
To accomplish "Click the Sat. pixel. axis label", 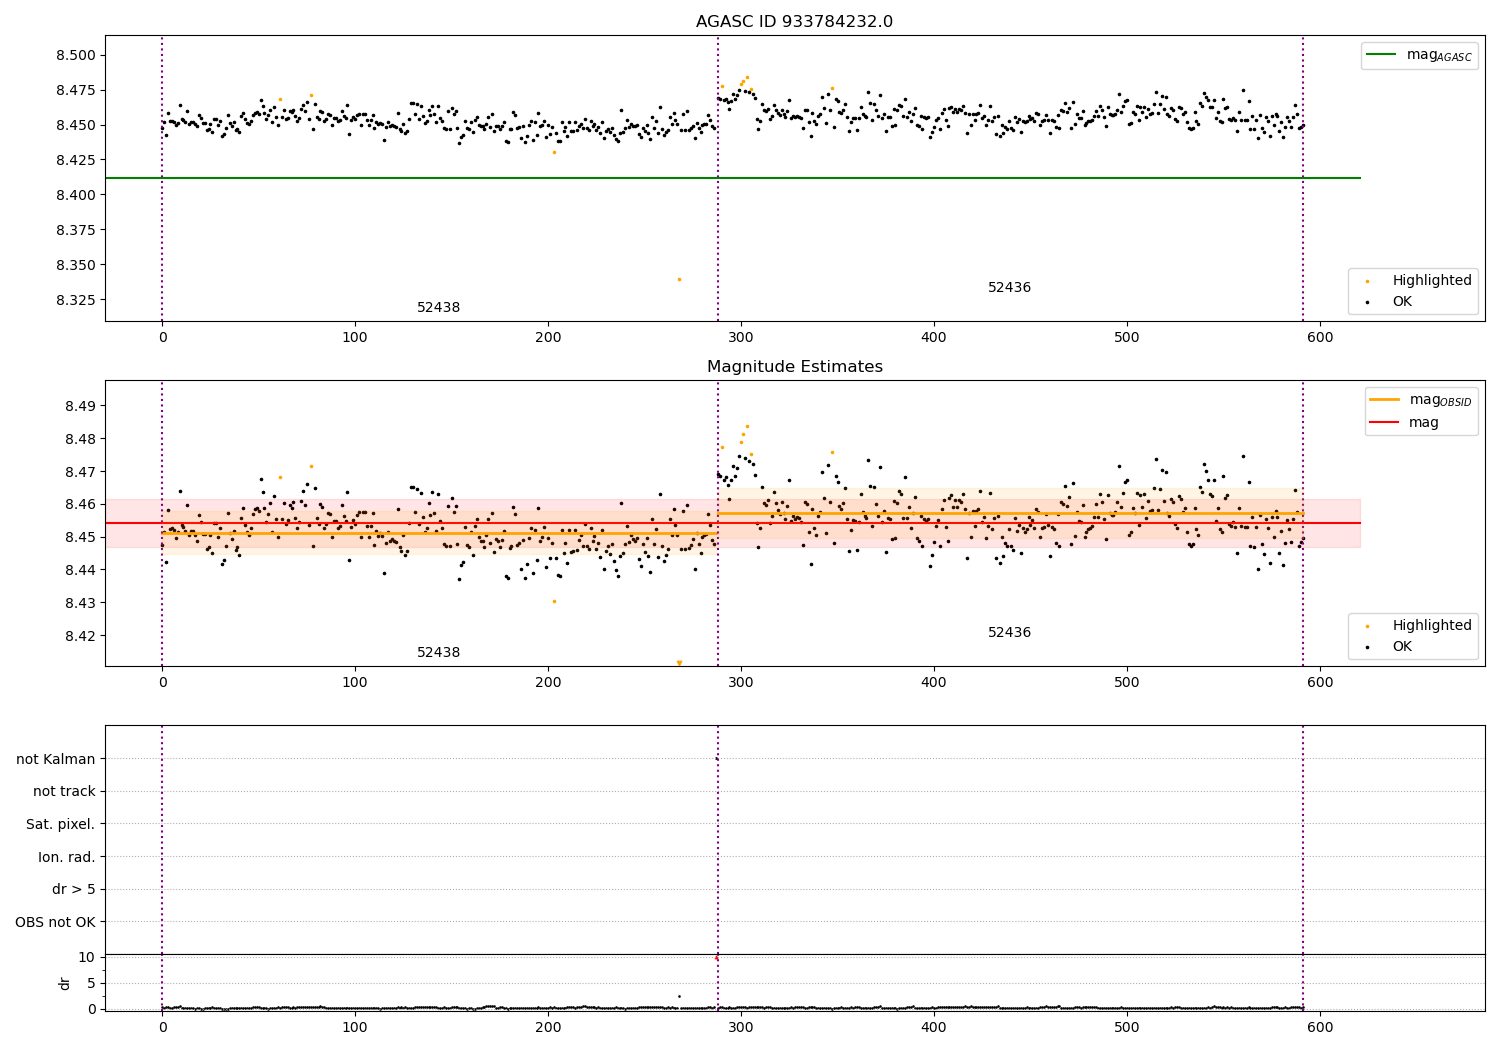I will [61, 824].
